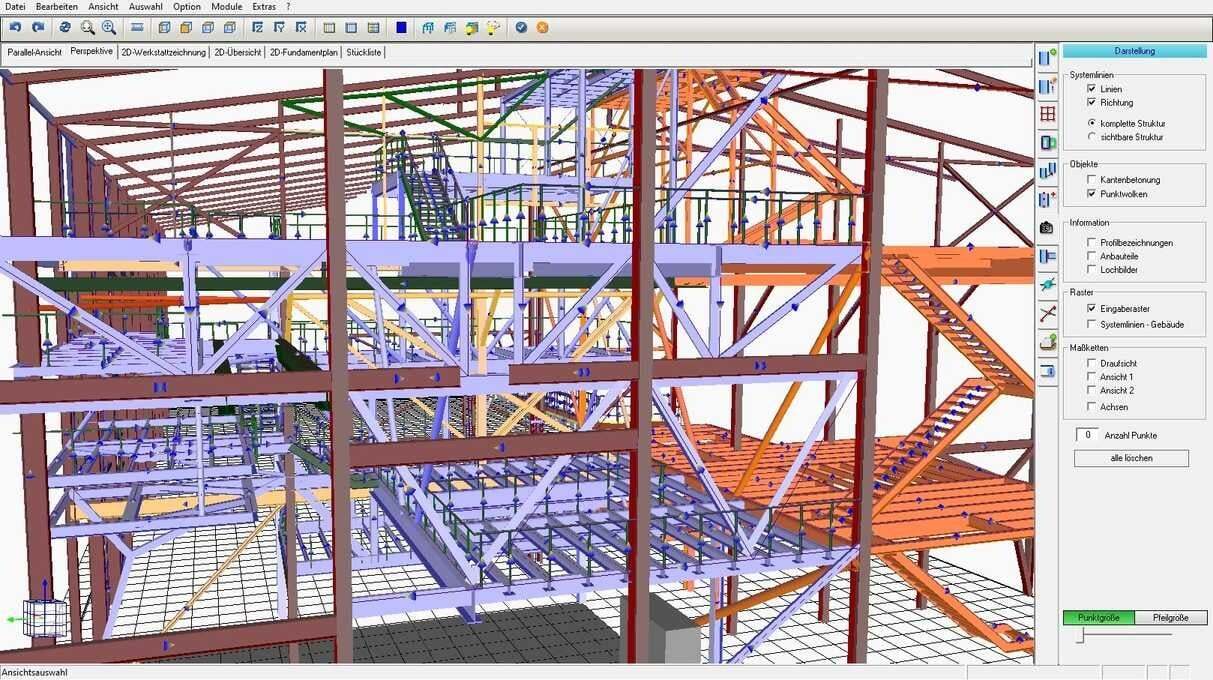Activate the measure tool in the toolbar
Image resolution: width=1213 pixels, height=680 pixels.
pos(136,27)
